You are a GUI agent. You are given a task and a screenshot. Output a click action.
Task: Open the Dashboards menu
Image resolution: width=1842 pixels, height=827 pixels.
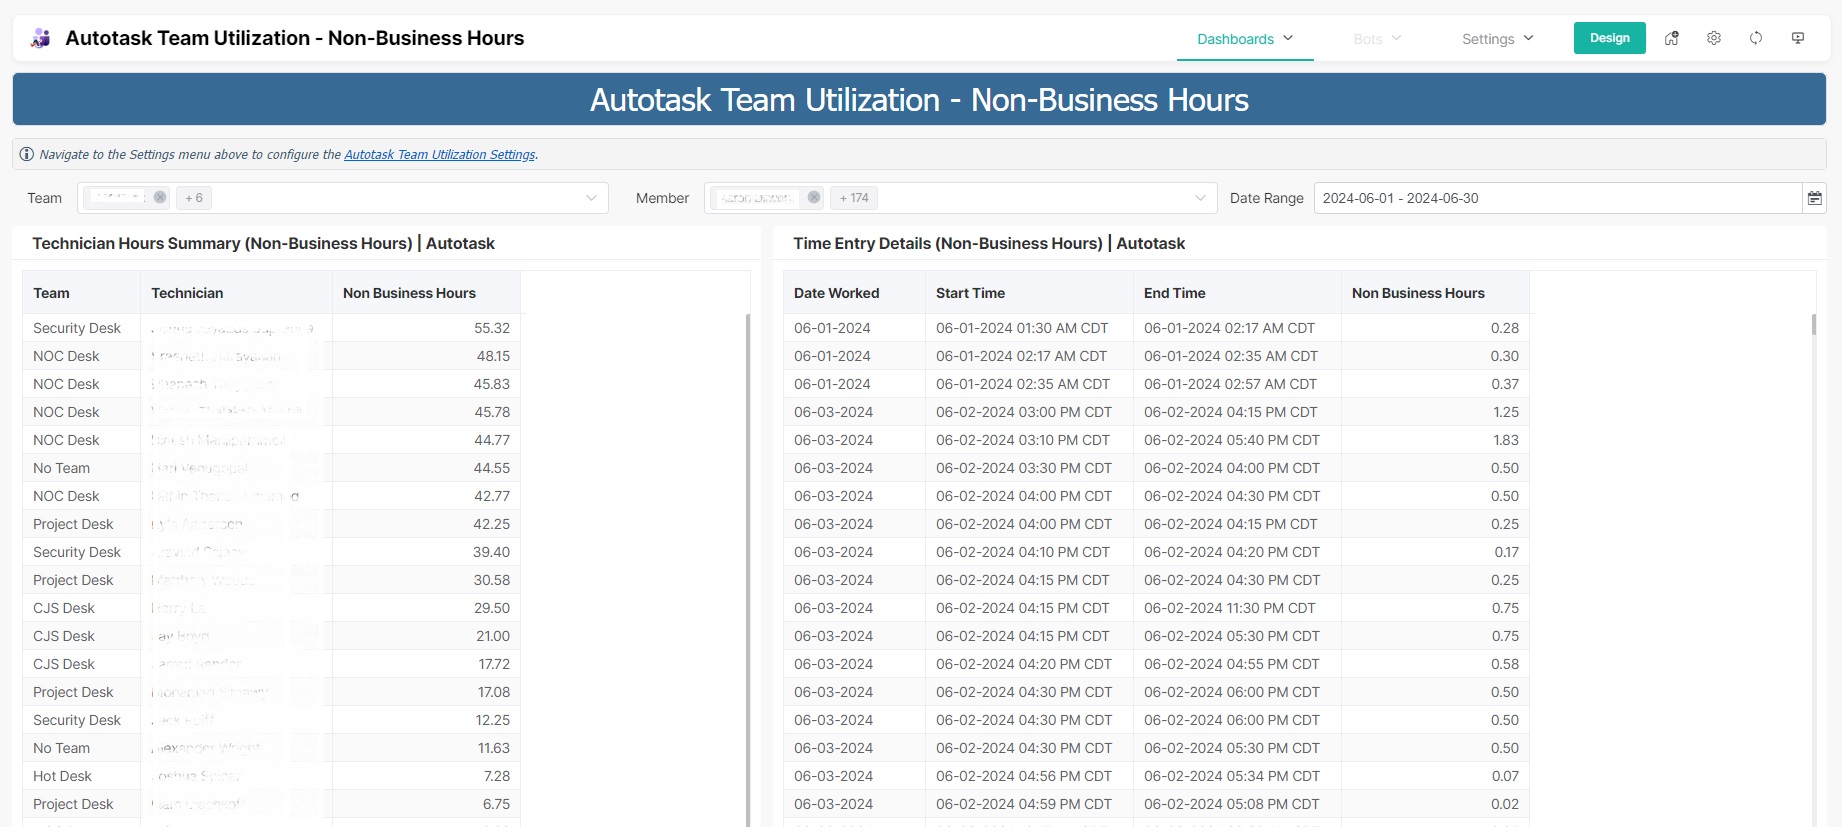coord(1245,39)
